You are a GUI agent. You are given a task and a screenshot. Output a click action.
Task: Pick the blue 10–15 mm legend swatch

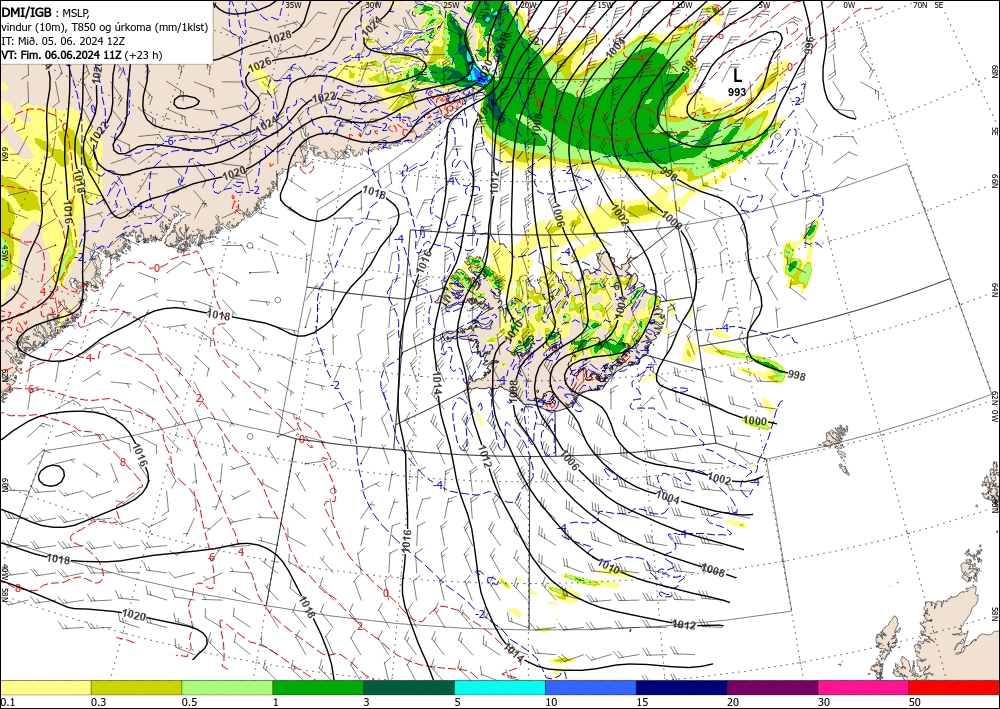click(x=591, y=688)
